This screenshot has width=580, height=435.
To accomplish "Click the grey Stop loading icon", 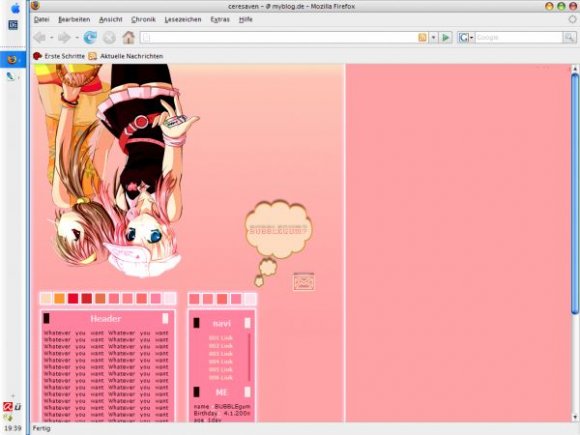I will [x=109, y=37].
